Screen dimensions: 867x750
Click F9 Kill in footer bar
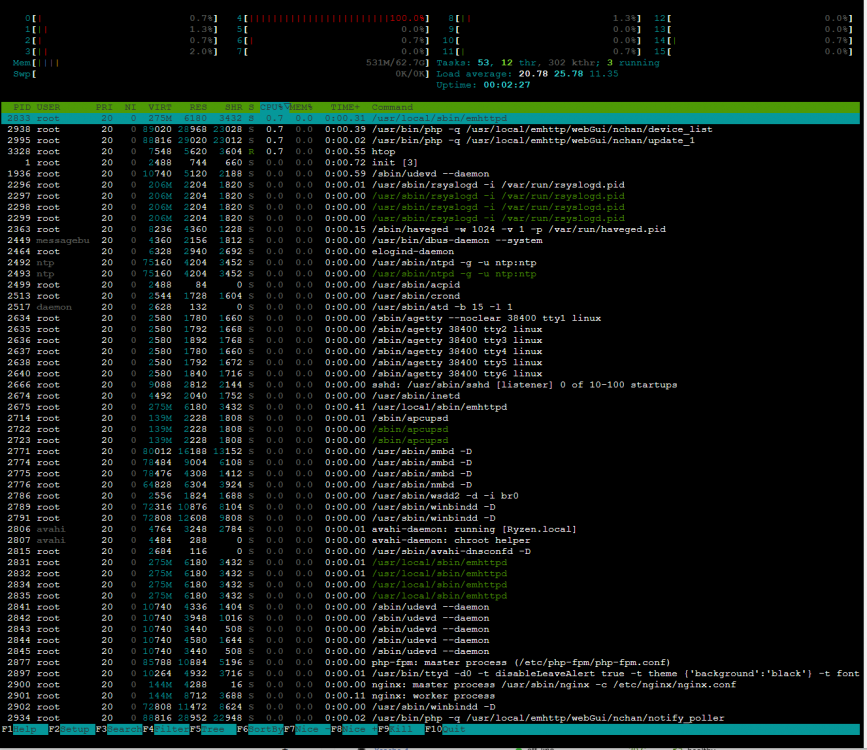401,729
